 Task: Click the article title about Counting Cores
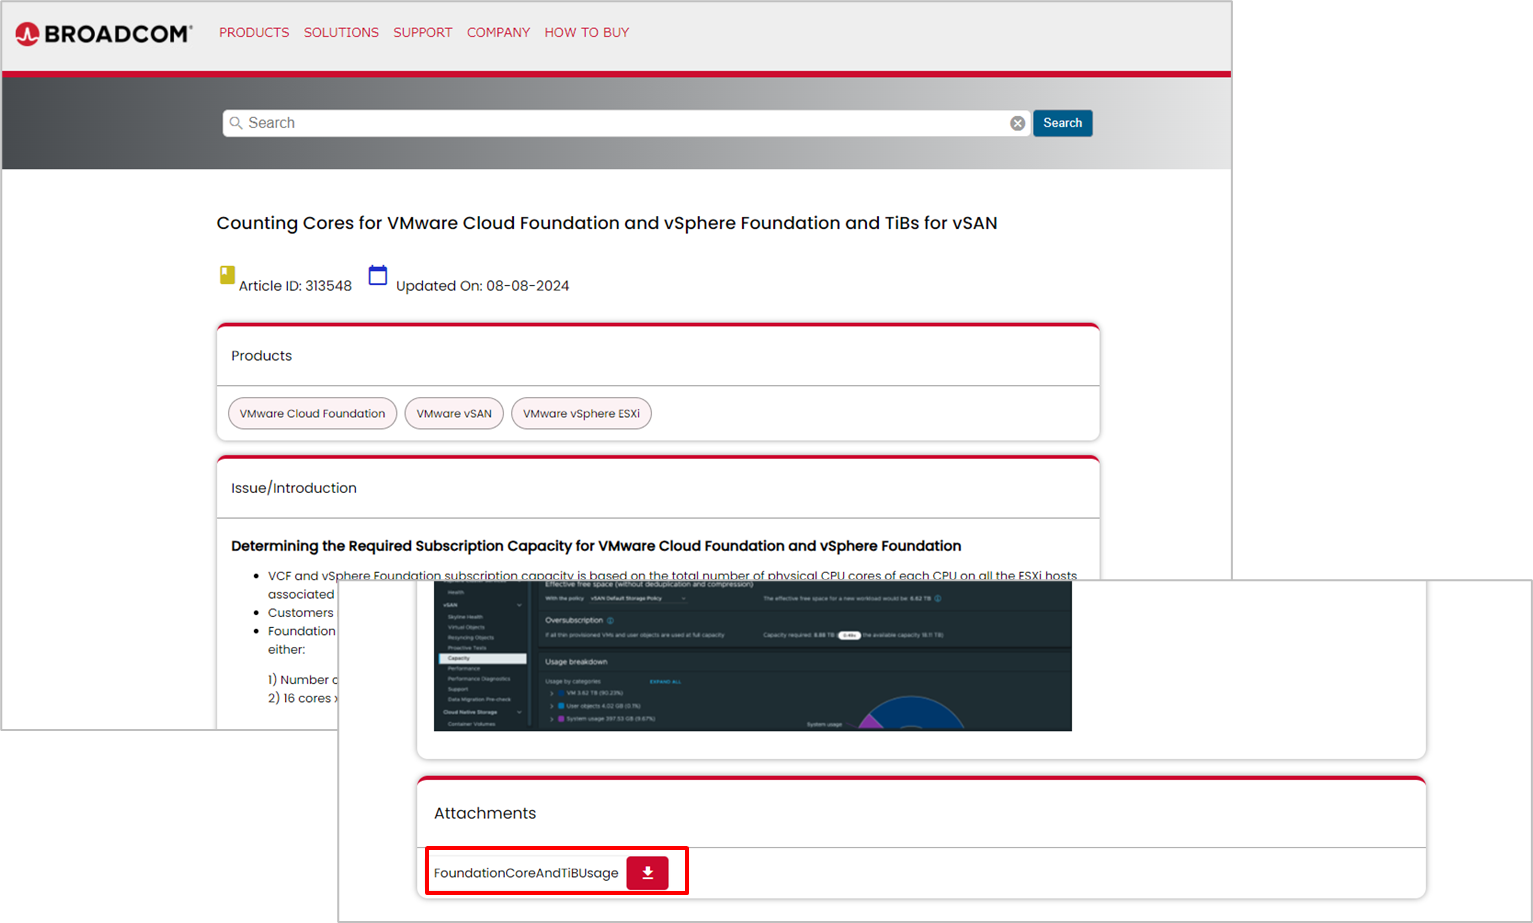coord(607,223)
